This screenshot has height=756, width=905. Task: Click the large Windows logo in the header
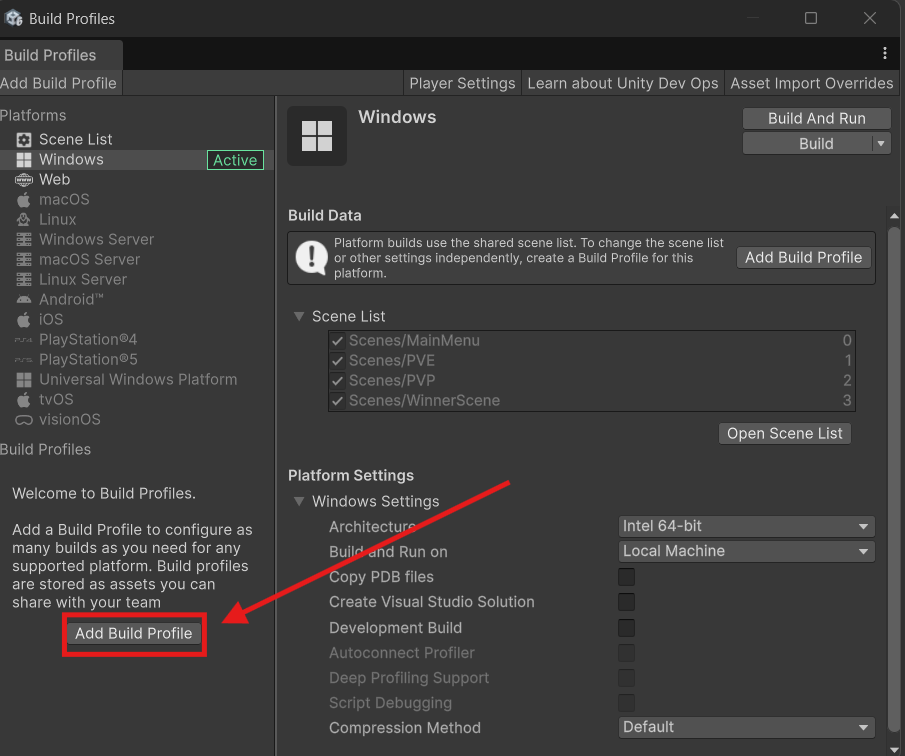coord(317,136)
